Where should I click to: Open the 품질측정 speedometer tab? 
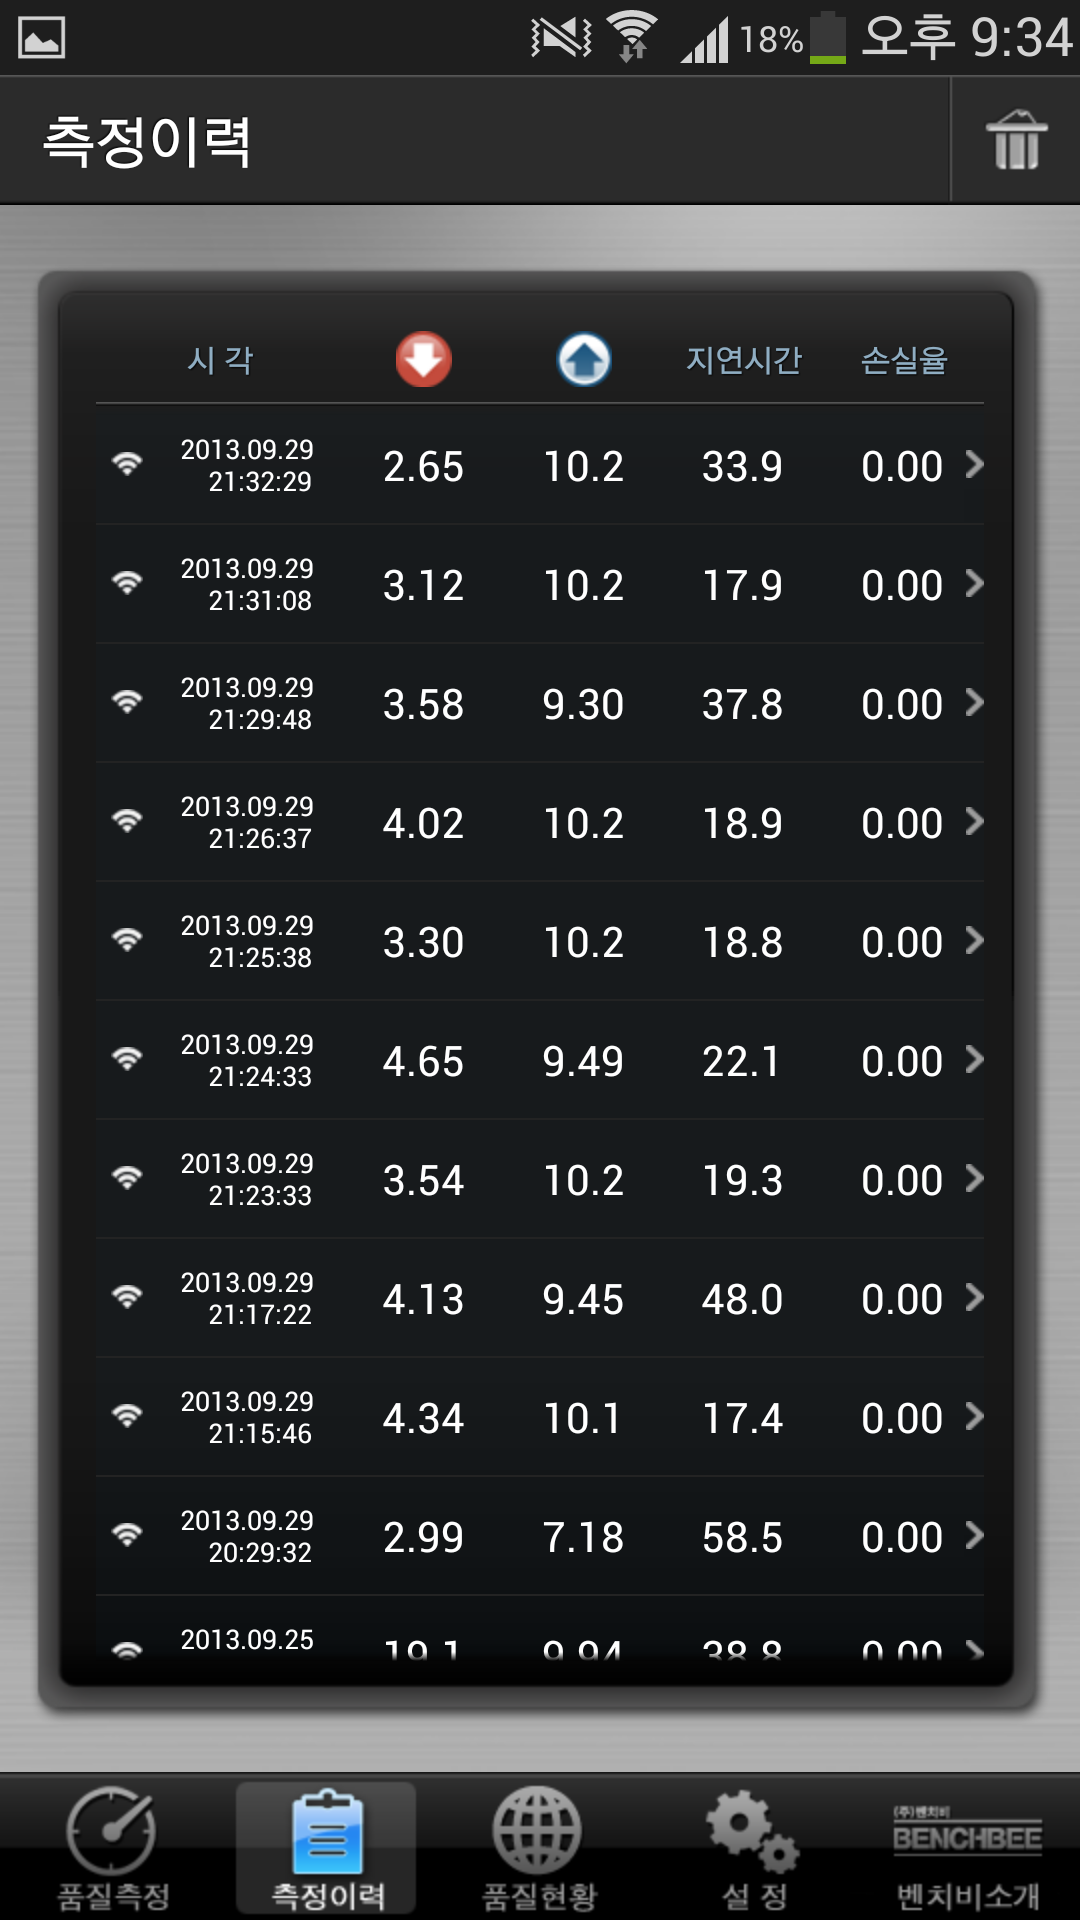[112, 1848]
